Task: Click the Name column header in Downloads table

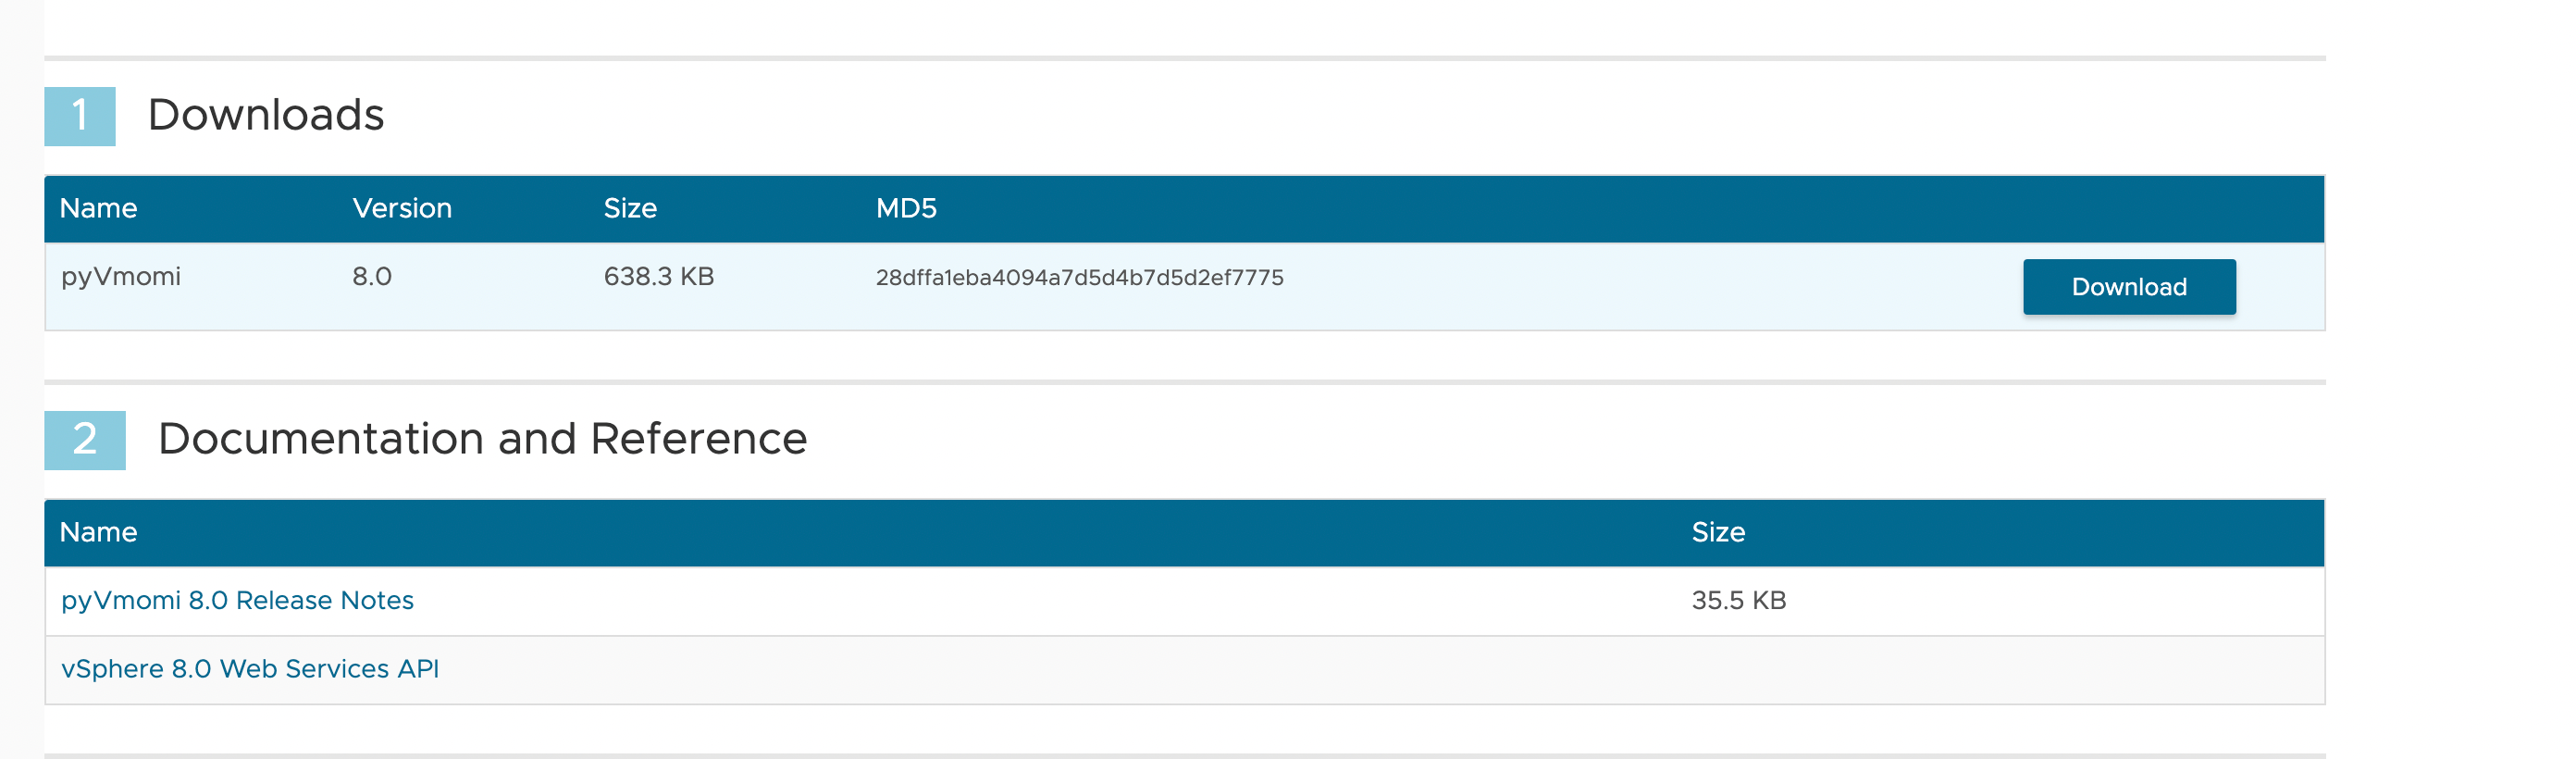Action: point(98,208)
